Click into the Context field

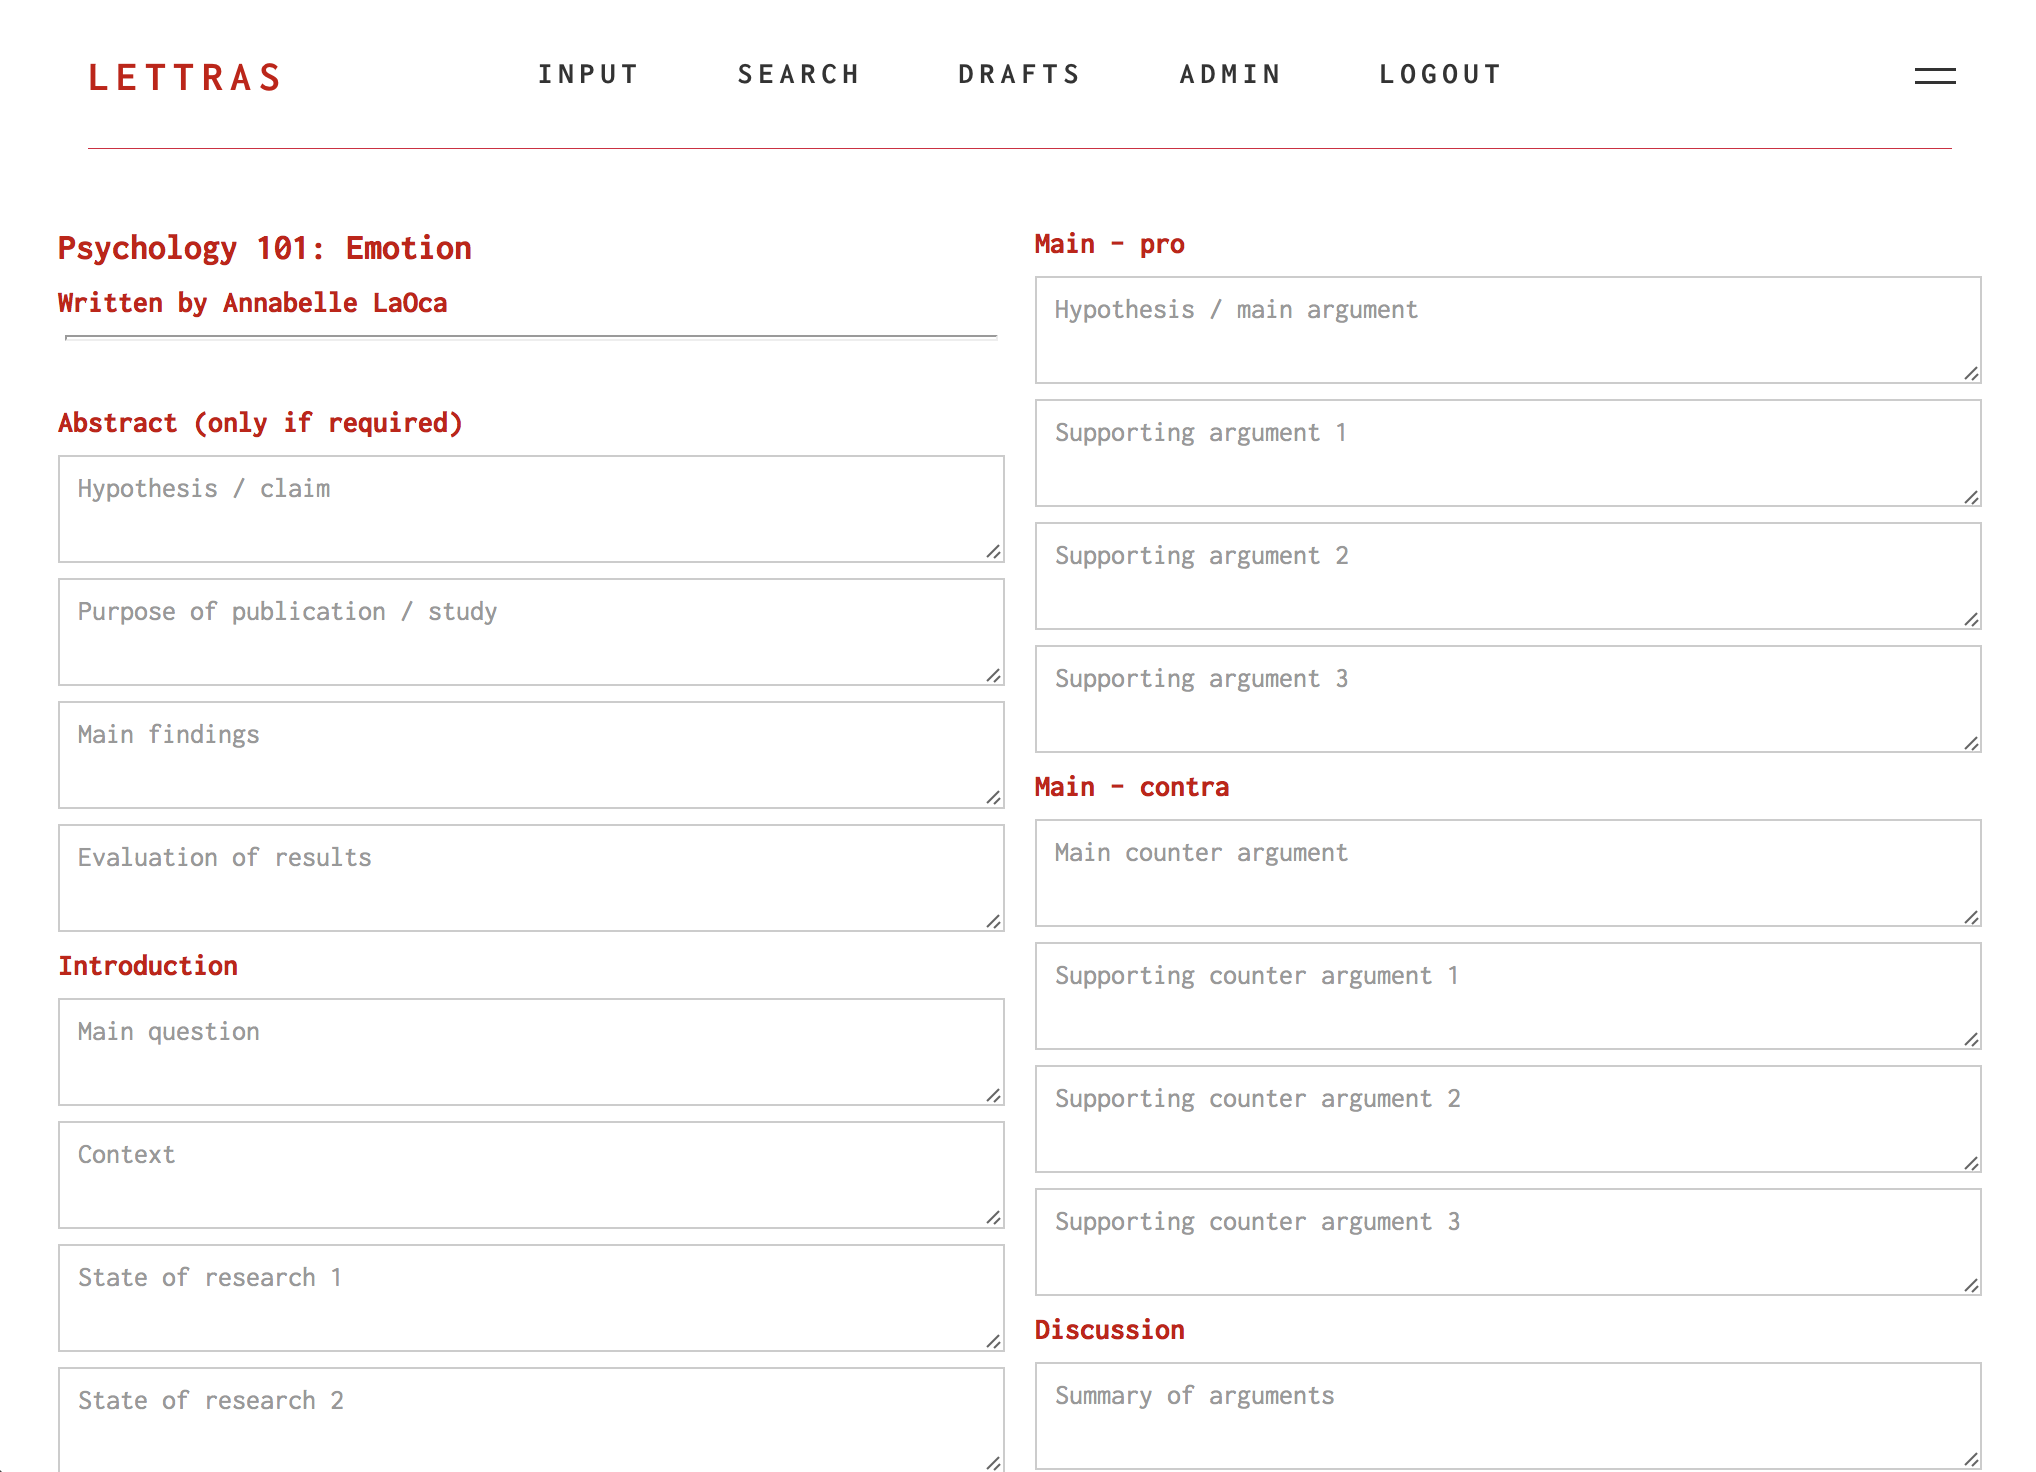pyautogui.click(x=531, y=1175)
